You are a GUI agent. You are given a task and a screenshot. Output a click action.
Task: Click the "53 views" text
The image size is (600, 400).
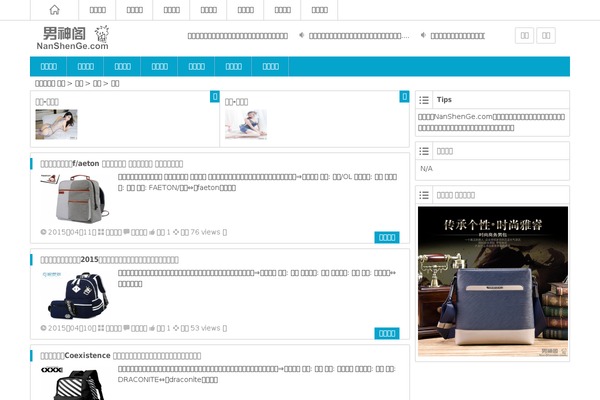point(205,328)
